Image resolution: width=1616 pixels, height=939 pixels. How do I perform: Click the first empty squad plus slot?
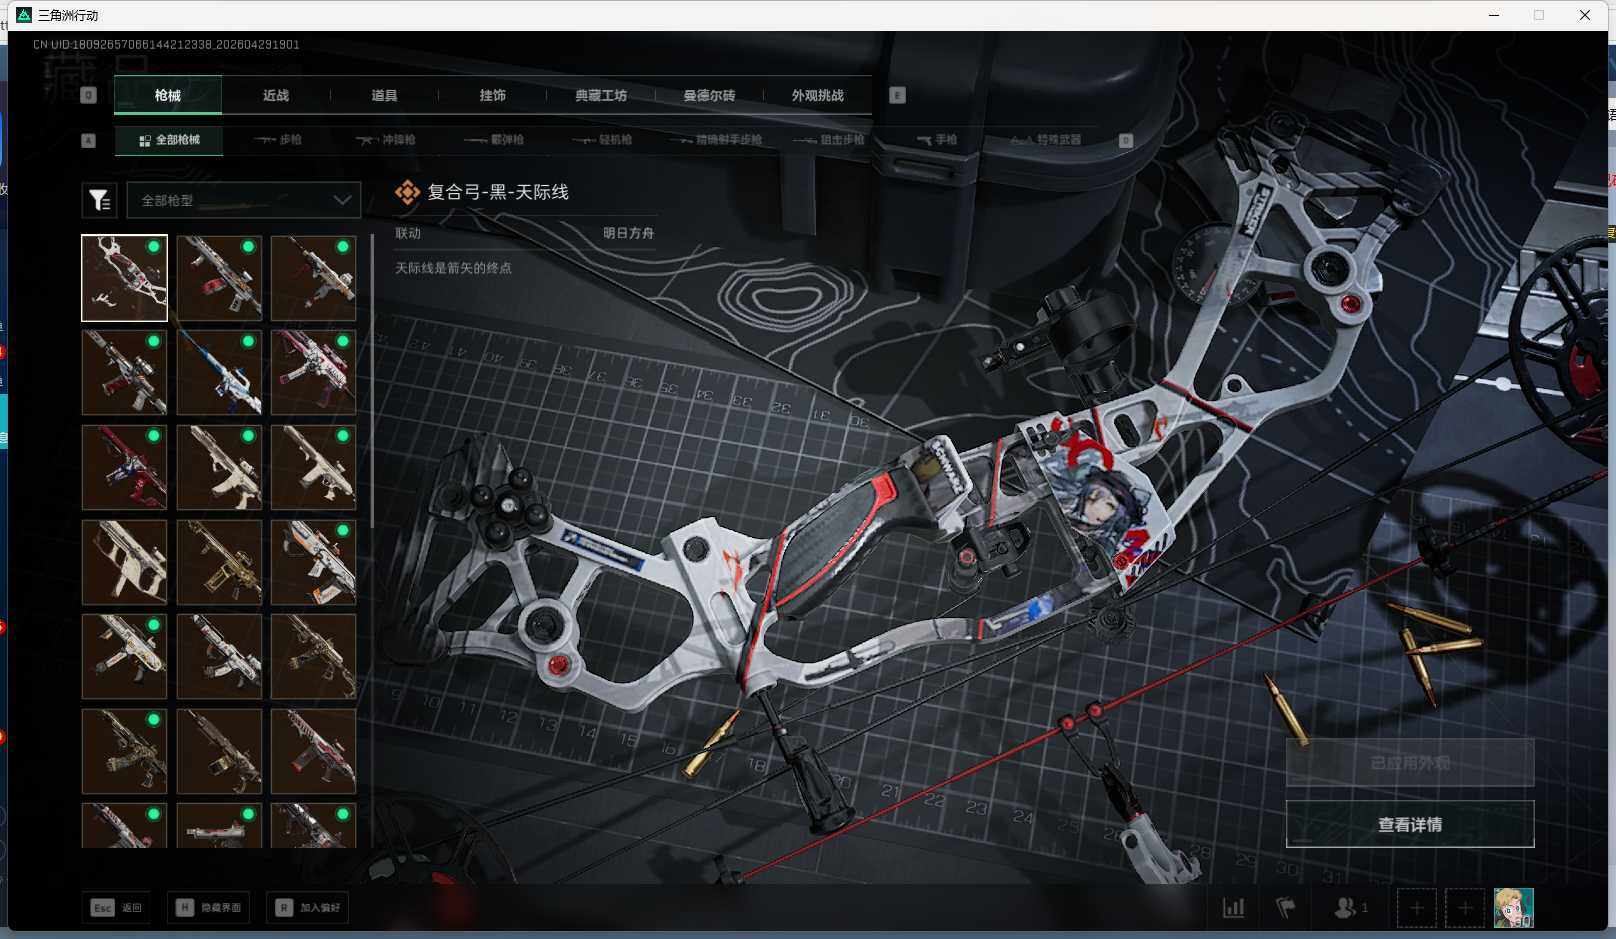(x=1416, y=908)
